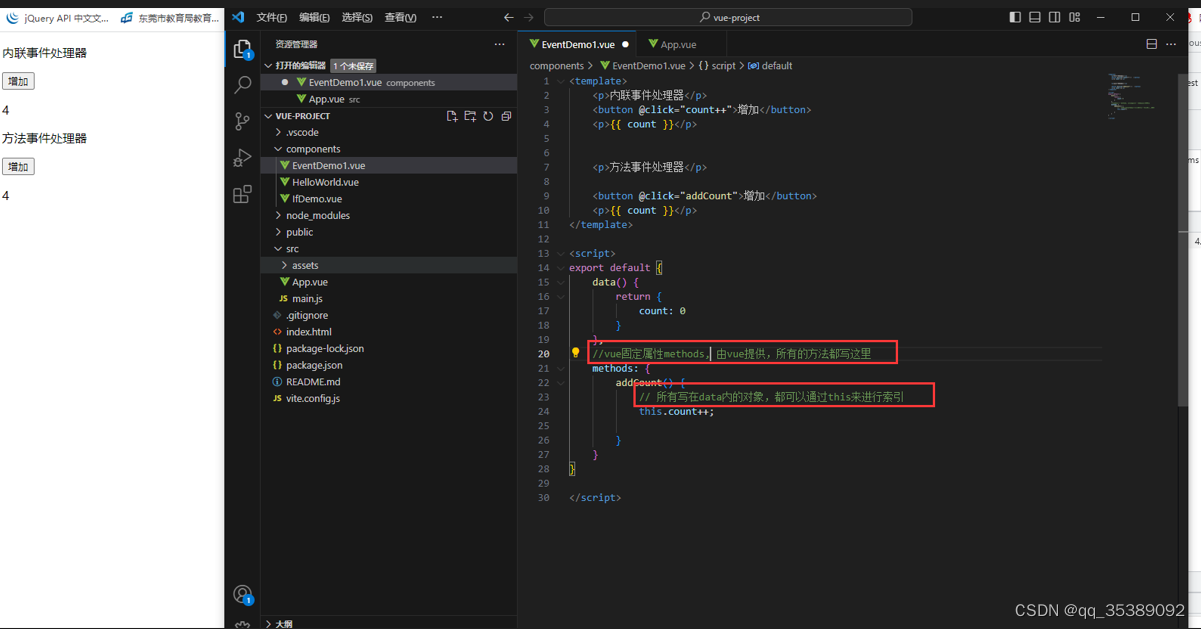Collapse the src folder
This screenshot has height=629, width=1201.
click(x=278, y=249)
